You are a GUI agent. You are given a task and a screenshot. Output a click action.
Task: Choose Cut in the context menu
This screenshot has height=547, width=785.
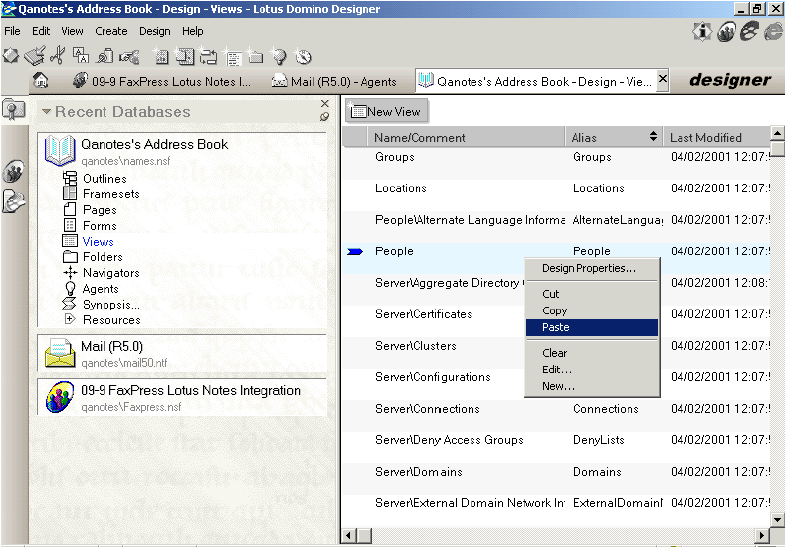pos(592,294)
